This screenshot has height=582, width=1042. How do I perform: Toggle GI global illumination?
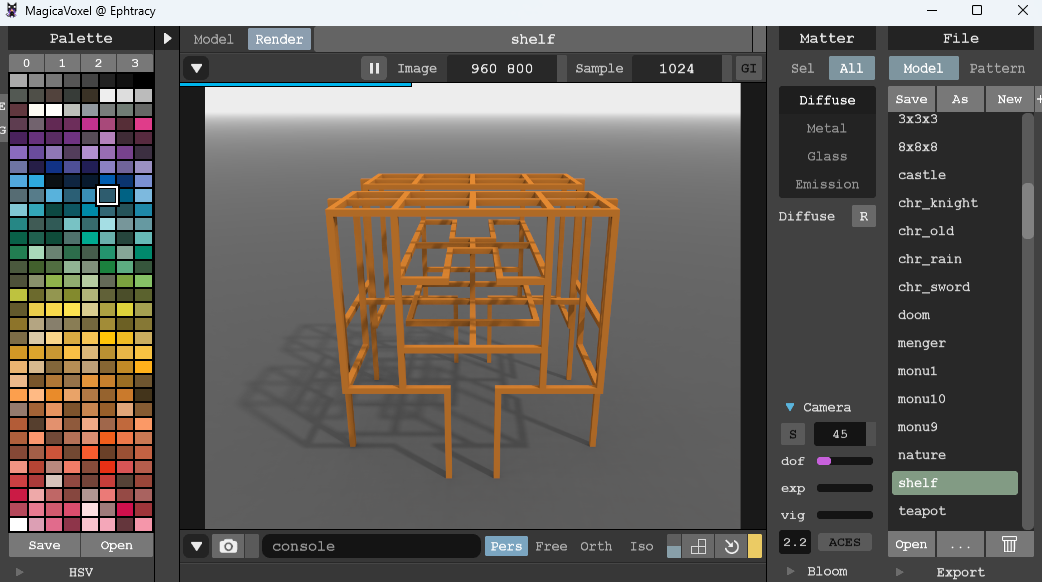(x=748, y=68)
